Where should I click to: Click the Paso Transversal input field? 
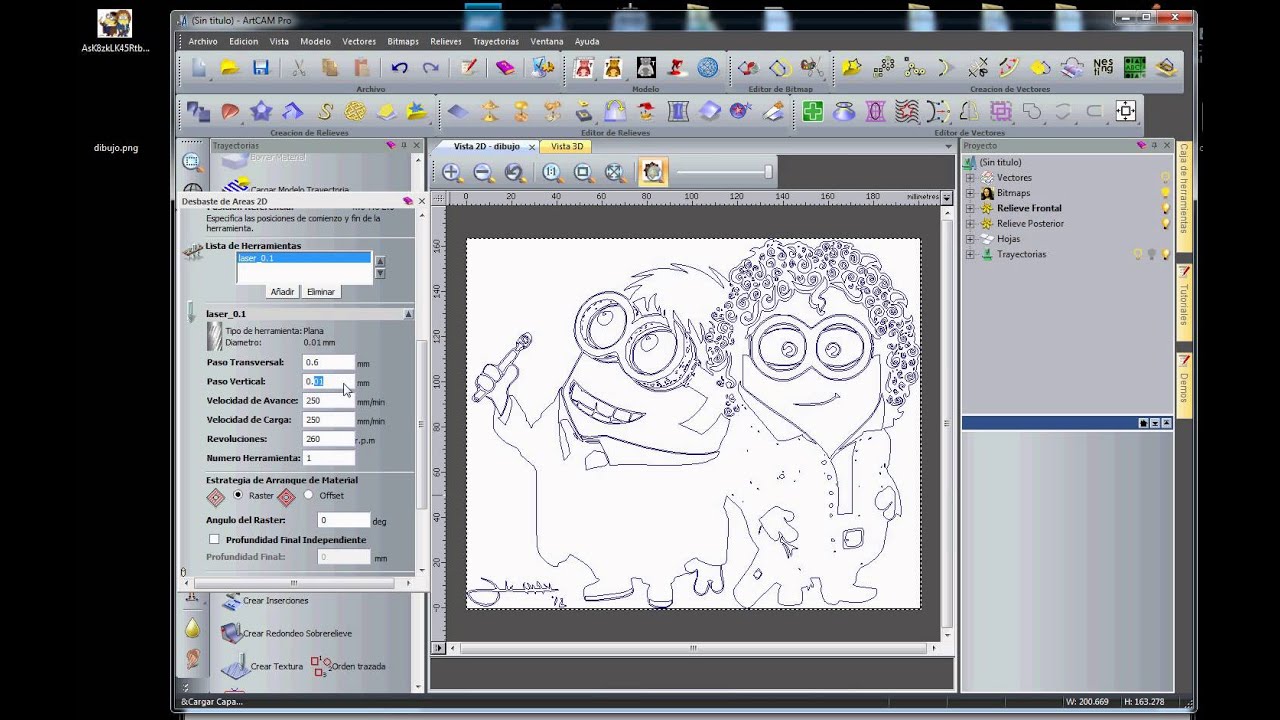coord(328,362)
